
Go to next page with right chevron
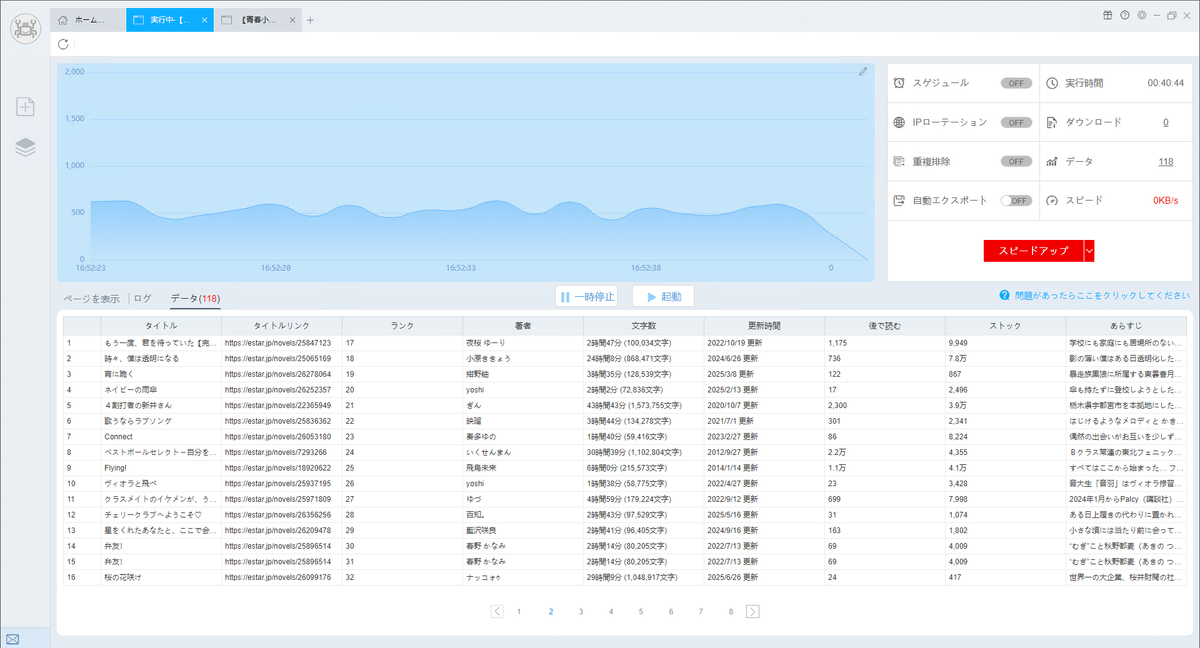753,611
